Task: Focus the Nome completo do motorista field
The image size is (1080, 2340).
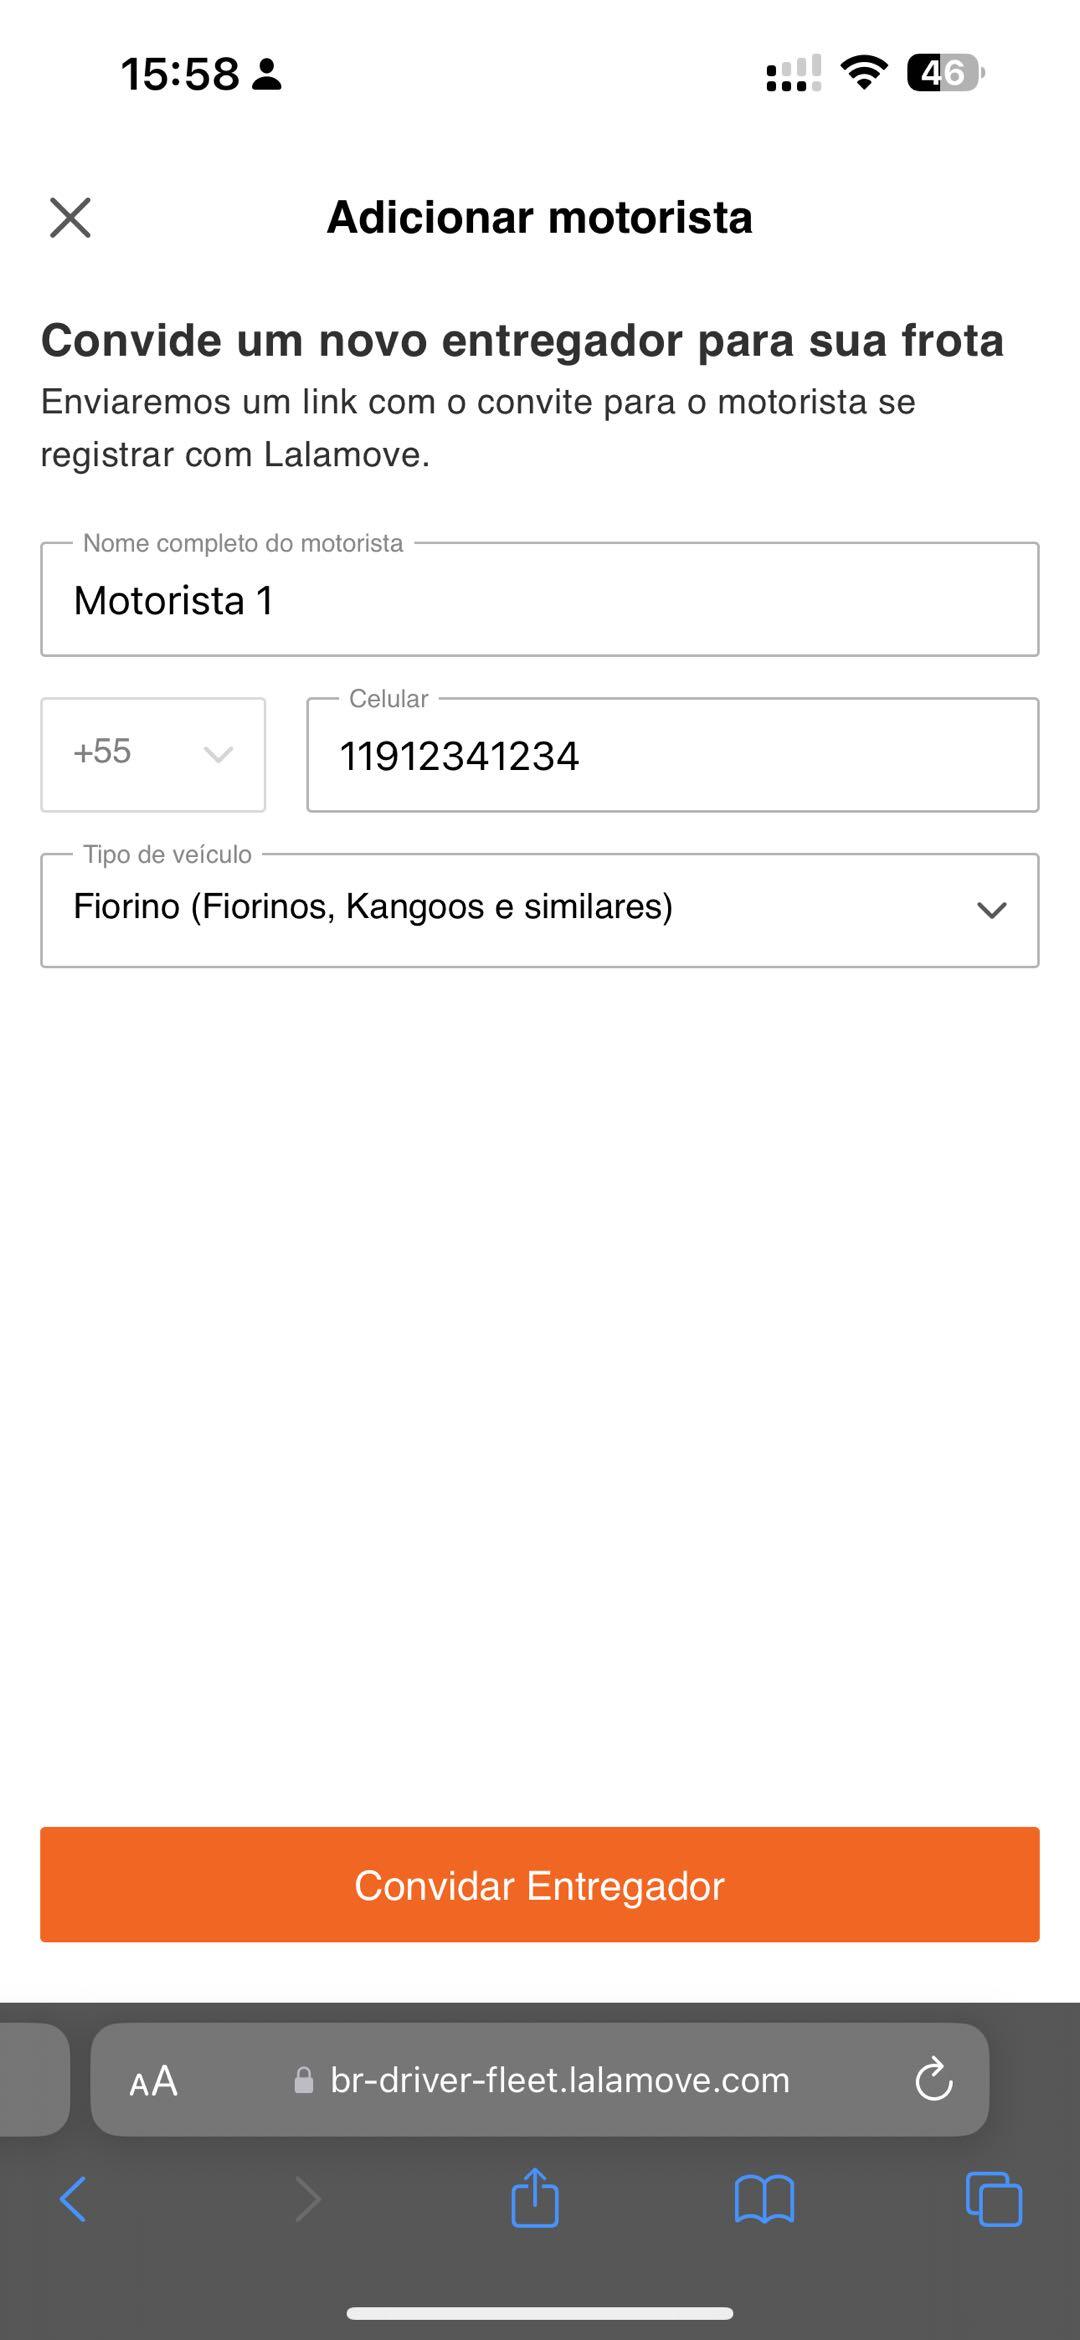Action: [x=540, y=600]
